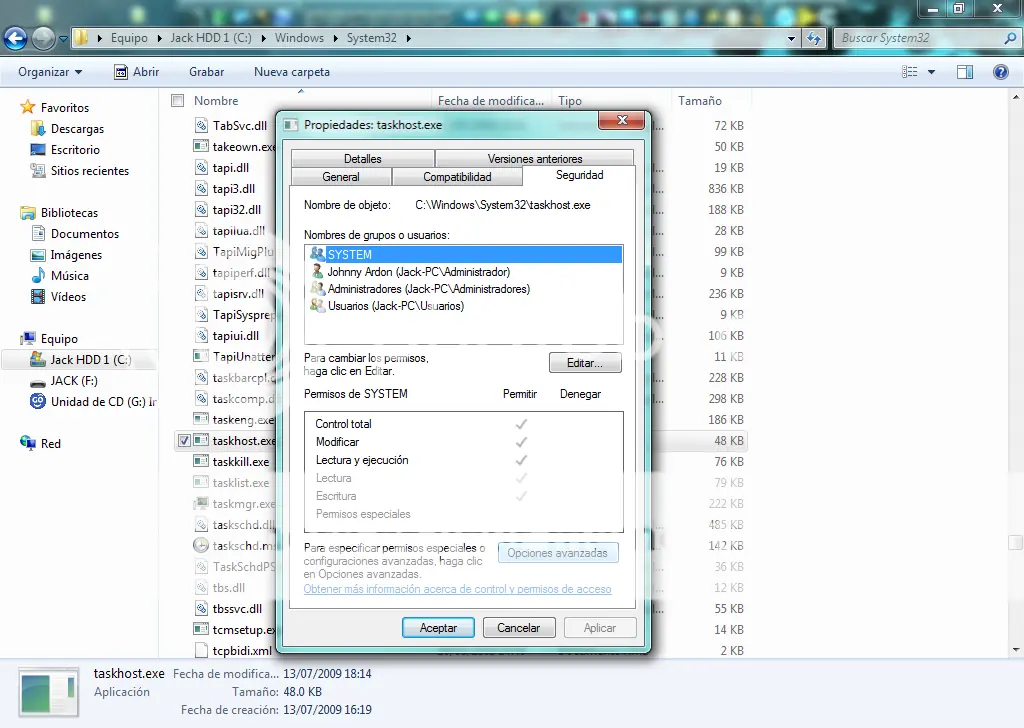Click the System32 breadcrumb segment

tap(372, 38)
